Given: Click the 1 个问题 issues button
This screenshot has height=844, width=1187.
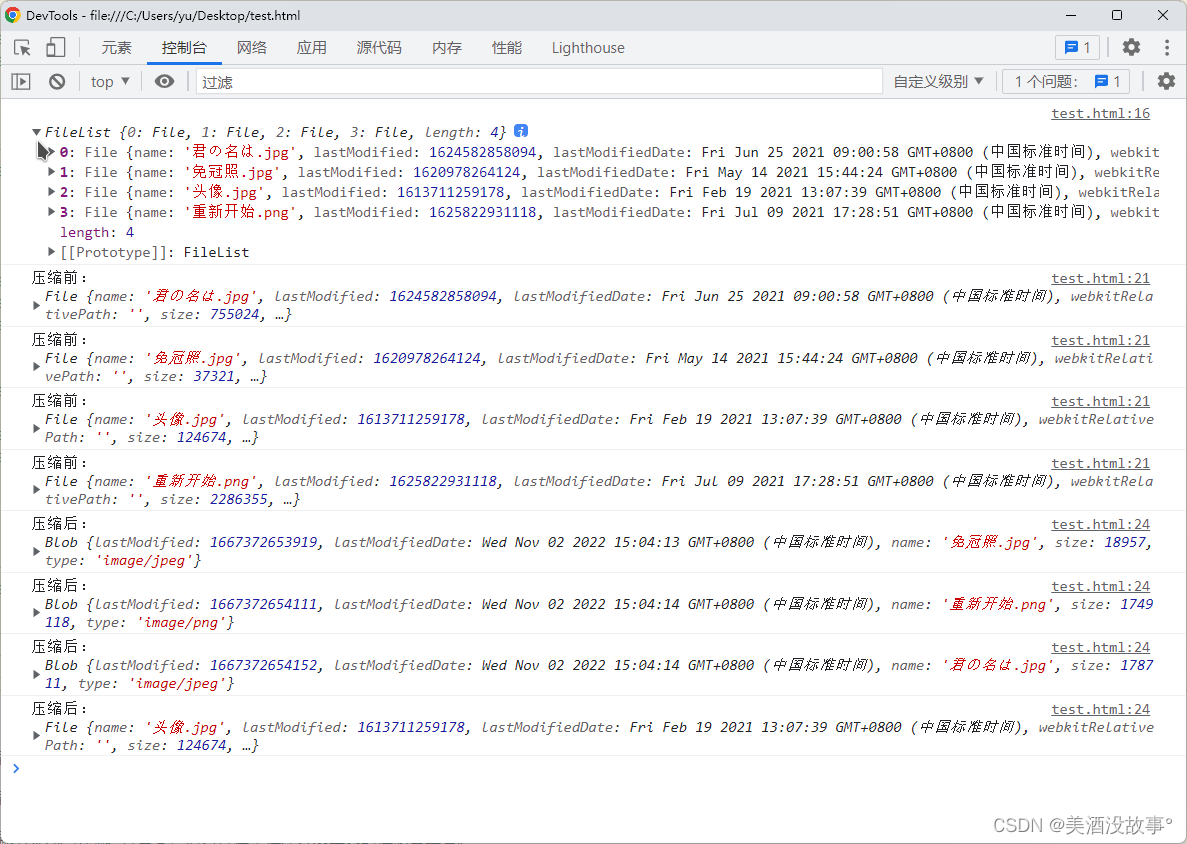Looking at the screenshot, I should [1066, 82].
